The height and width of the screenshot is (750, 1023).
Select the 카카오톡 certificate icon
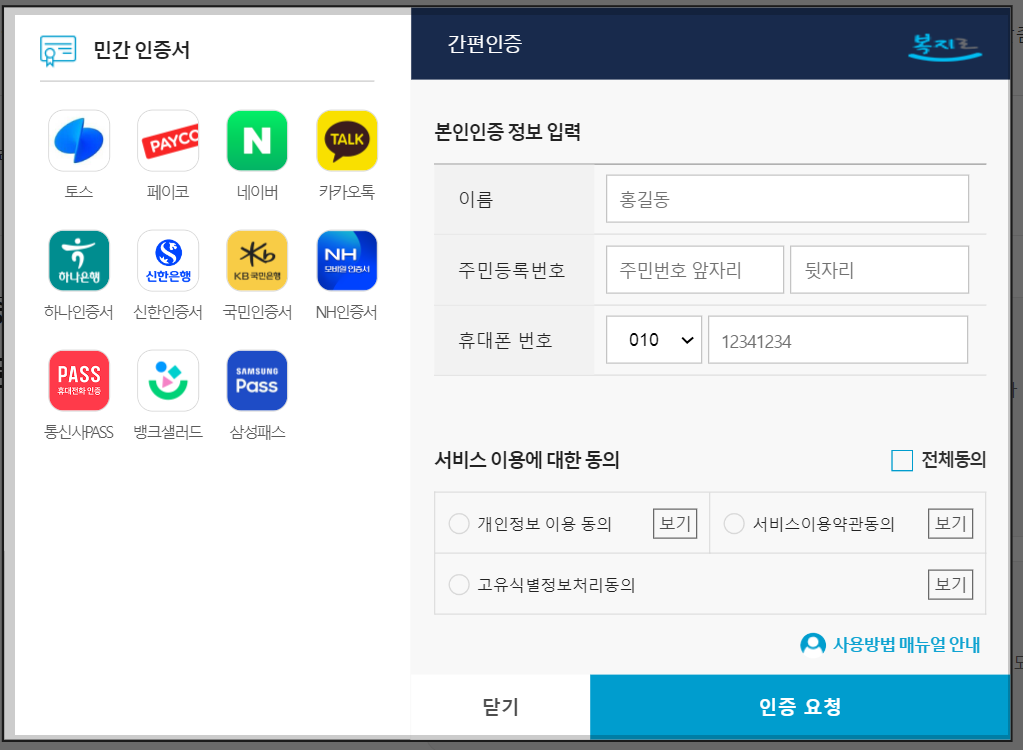point(345,140)
